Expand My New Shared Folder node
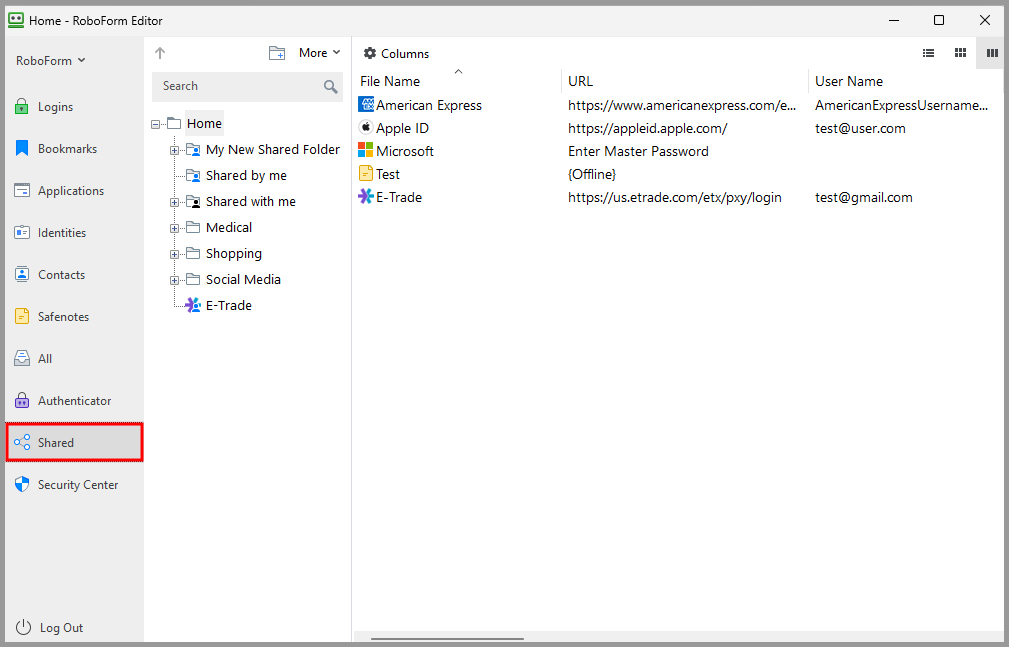The height and width of the screenshot is (647, 1009). (174, 150)
